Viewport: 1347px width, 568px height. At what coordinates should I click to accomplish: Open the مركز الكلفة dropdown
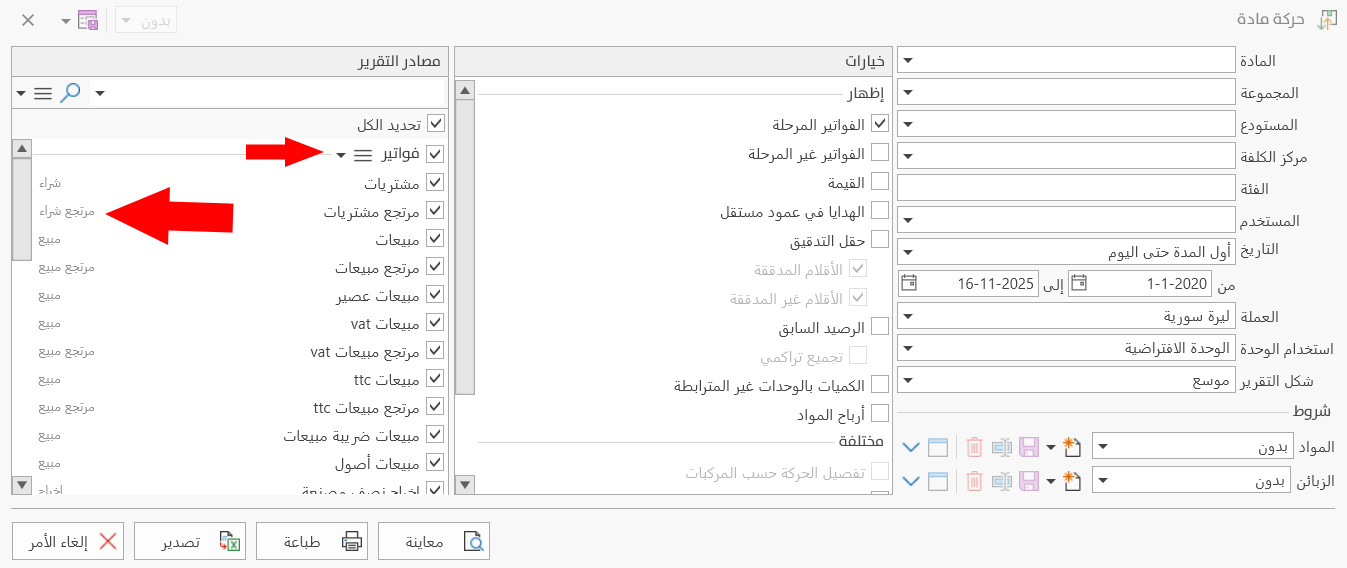(x=907, y=156)
